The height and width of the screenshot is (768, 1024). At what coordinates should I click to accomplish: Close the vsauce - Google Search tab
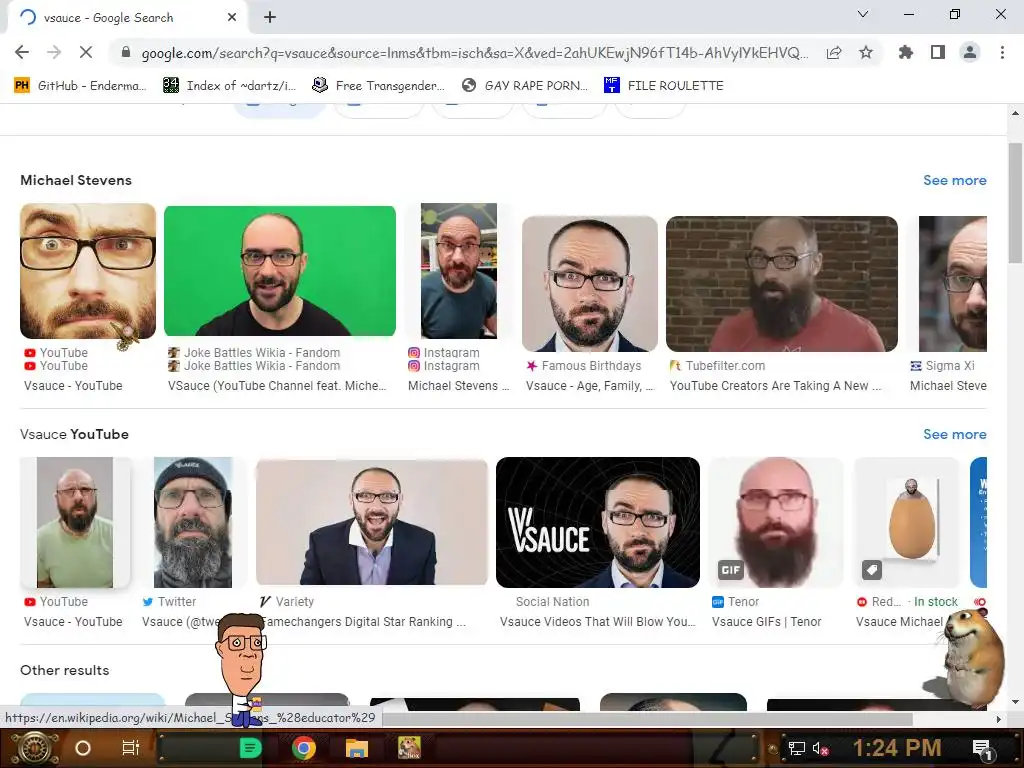point(232,18)
